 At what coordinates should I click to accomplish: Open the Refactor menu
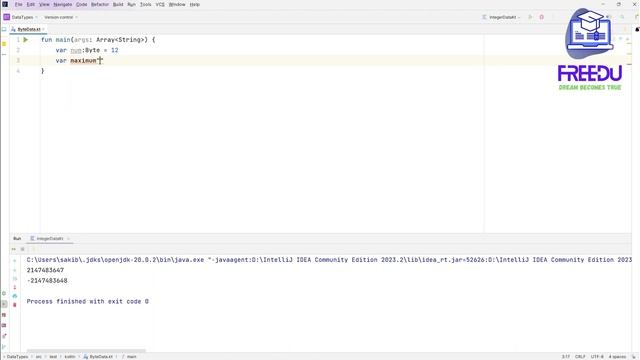[x=100, y=4]
